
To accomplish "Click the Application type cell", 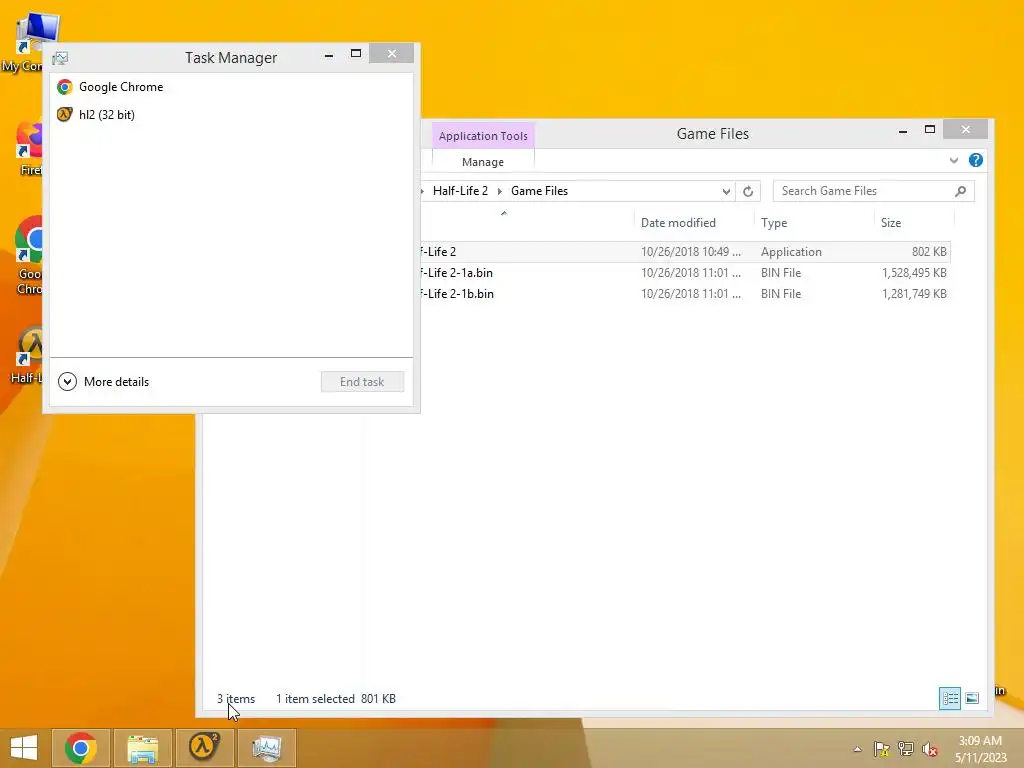I will pyautogui.click(x=792, y=251).
